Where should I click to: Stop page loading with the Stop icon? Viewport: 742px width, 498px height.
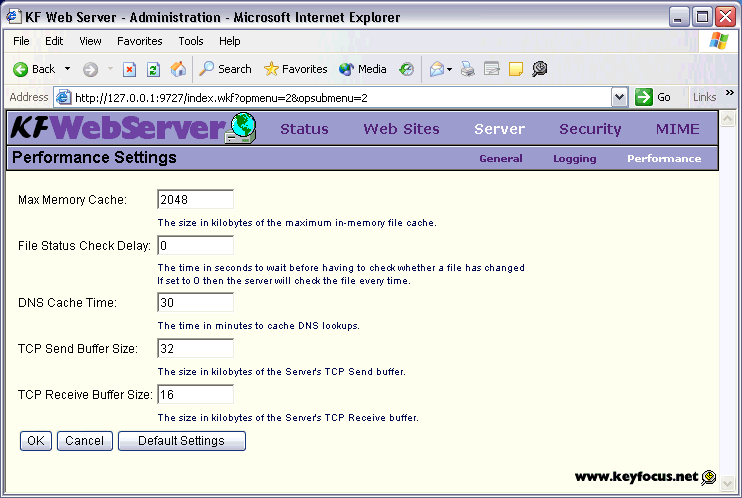click(x=129, y=70)
